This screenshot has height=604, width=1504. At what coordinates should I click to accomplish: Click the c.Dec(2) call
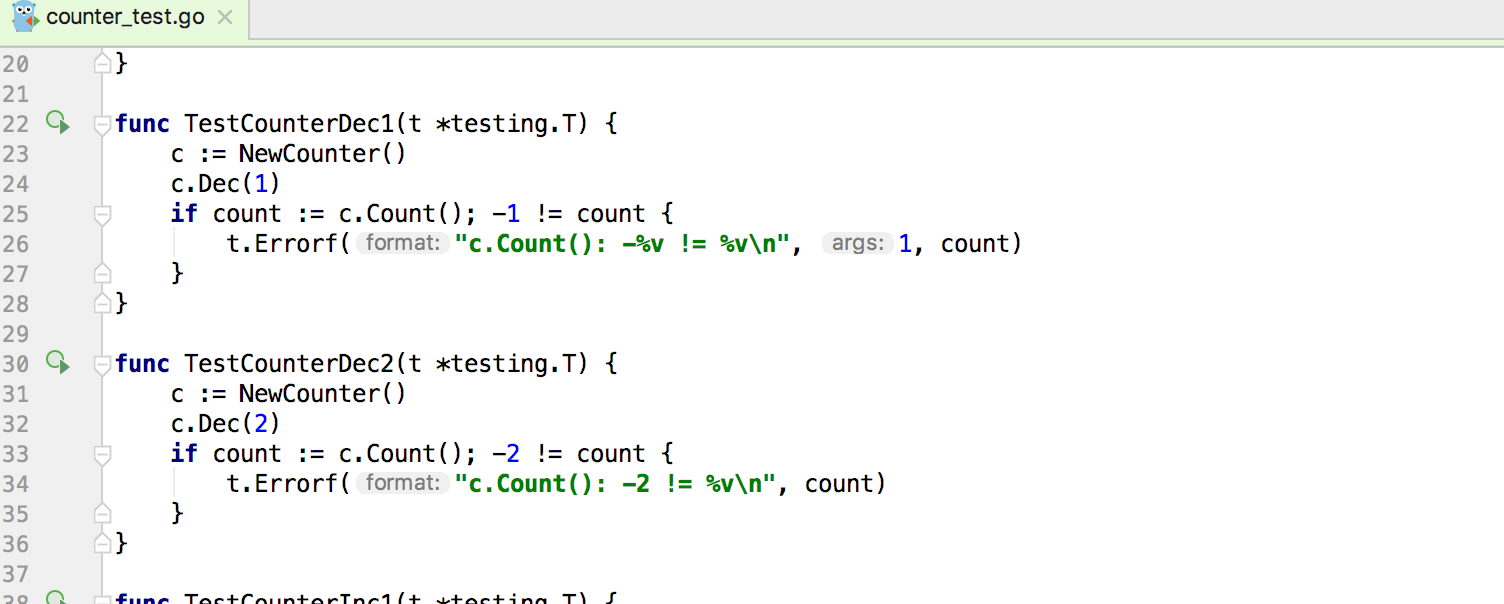point(226,424)
